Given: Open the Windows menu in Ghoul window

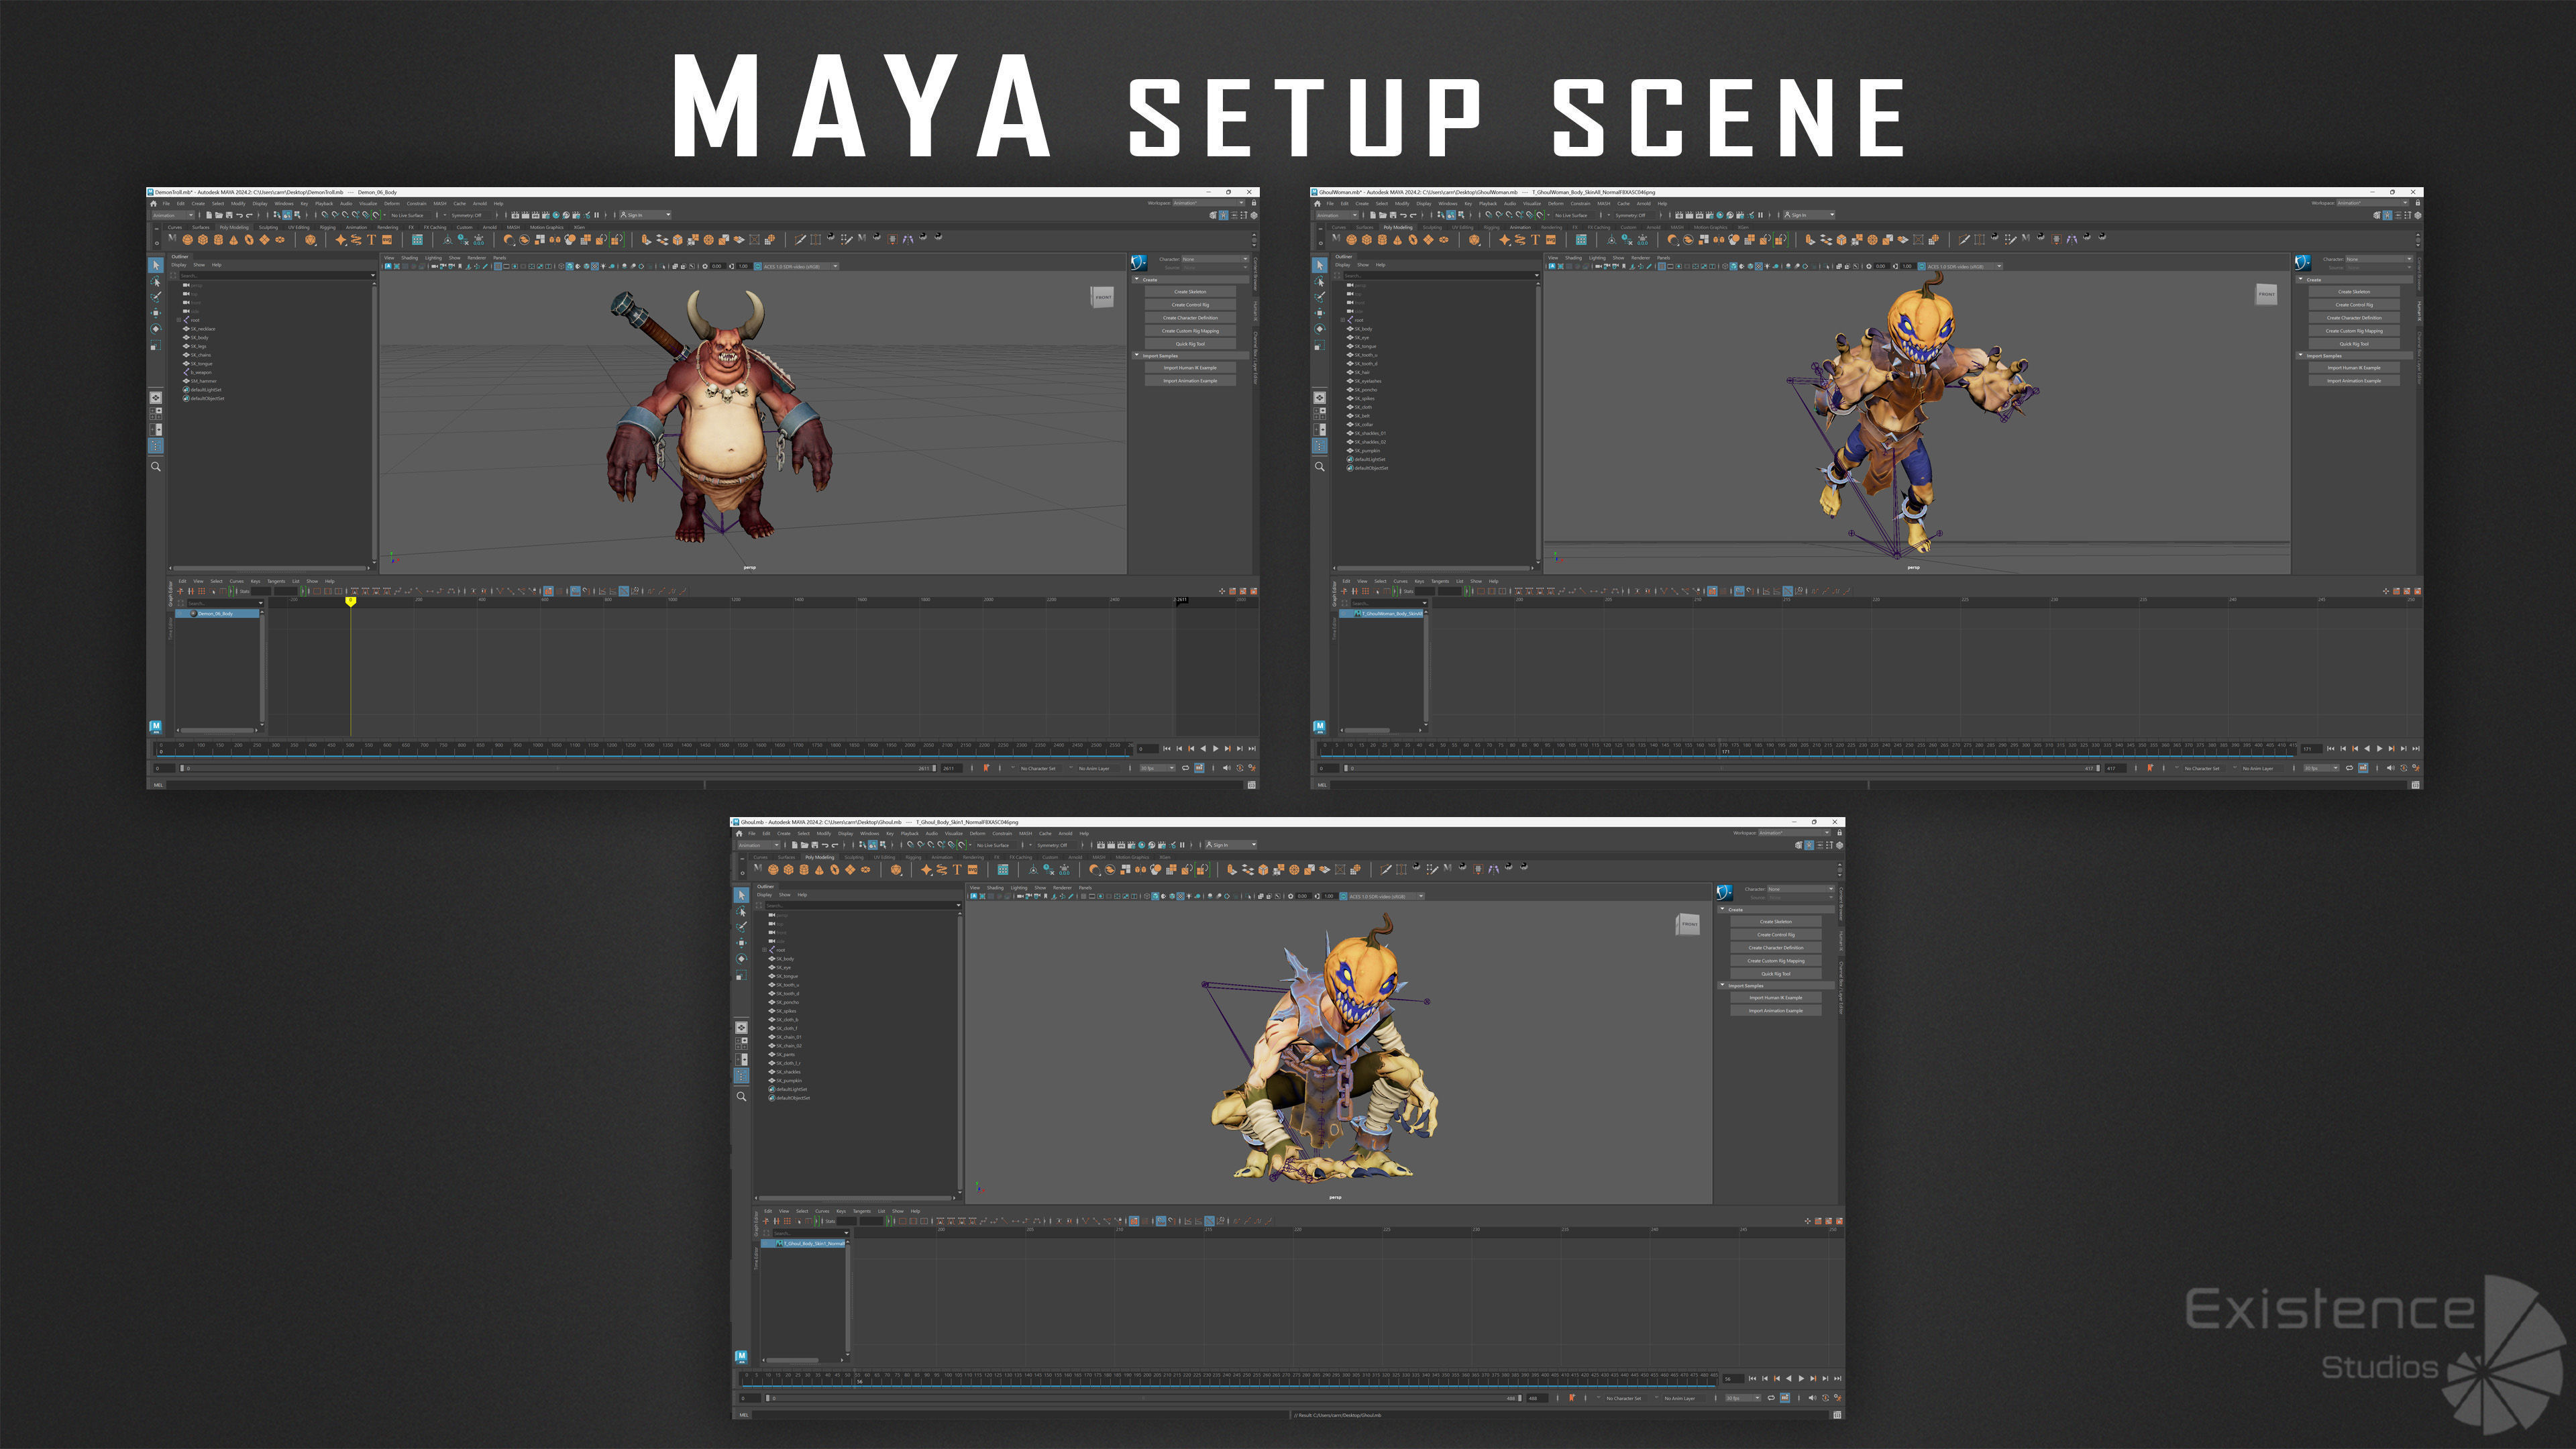Looking at the screenshot, I should pos(870,833).
